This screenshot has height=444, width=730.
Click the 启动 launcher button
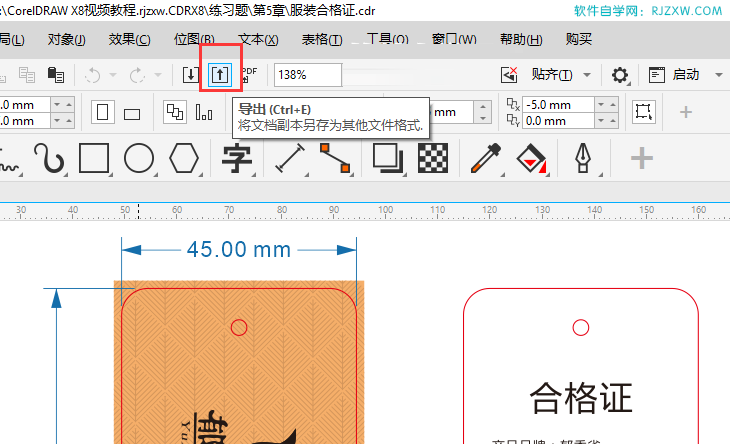pos(674,74)
